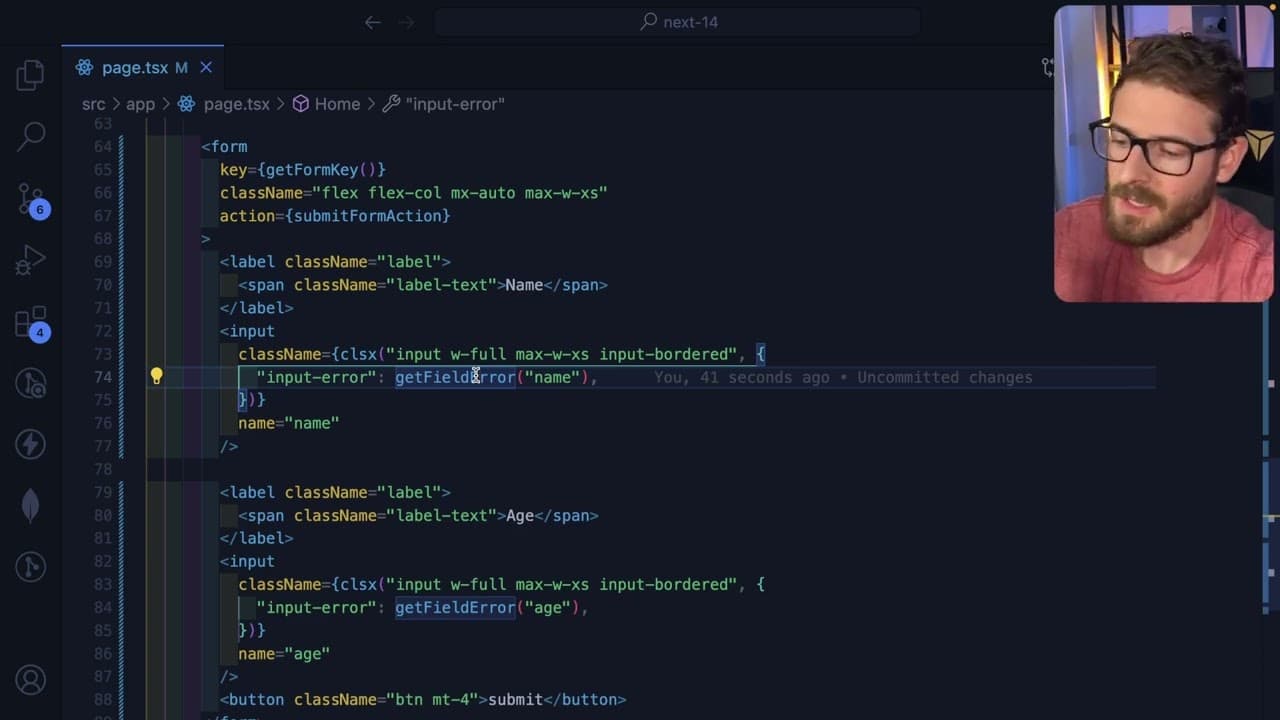Open the Run and Debug panel
Image resolution: width=1280 pixels, height=720 pixels.
point(31,261)
